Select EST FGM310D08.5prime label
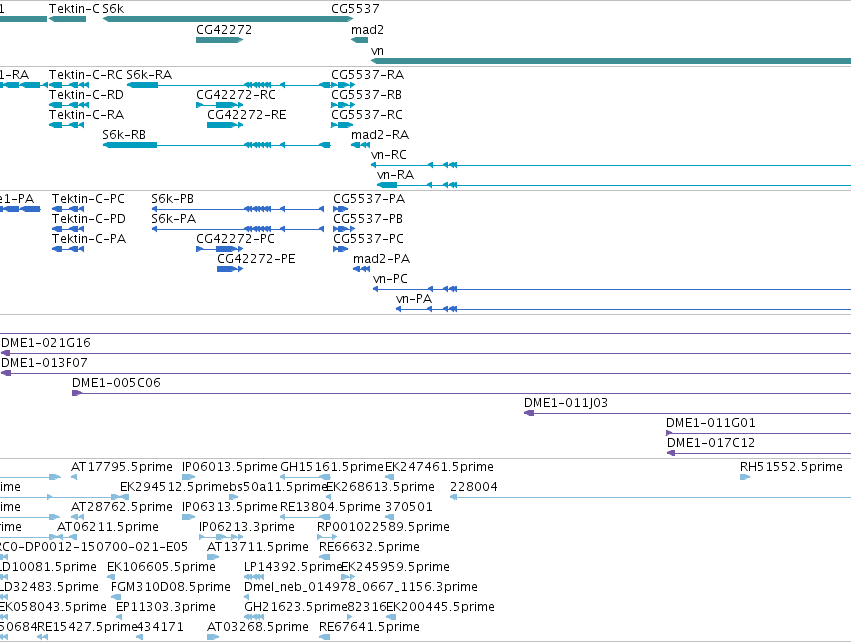Screen dimensions: 851x642 tap(171, 588)
